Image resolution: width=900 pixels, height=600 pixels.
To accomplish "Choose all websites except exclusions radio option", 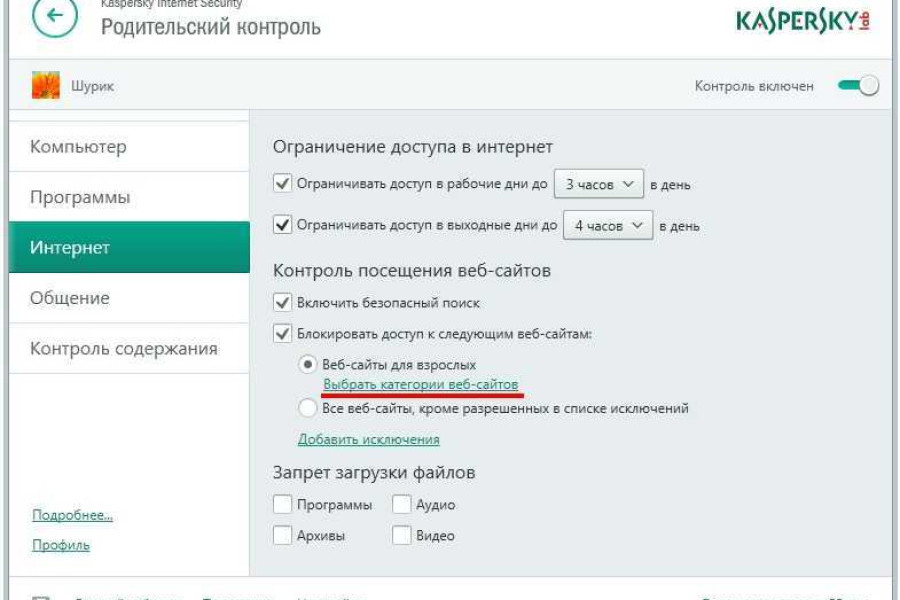I will [308, 408].
